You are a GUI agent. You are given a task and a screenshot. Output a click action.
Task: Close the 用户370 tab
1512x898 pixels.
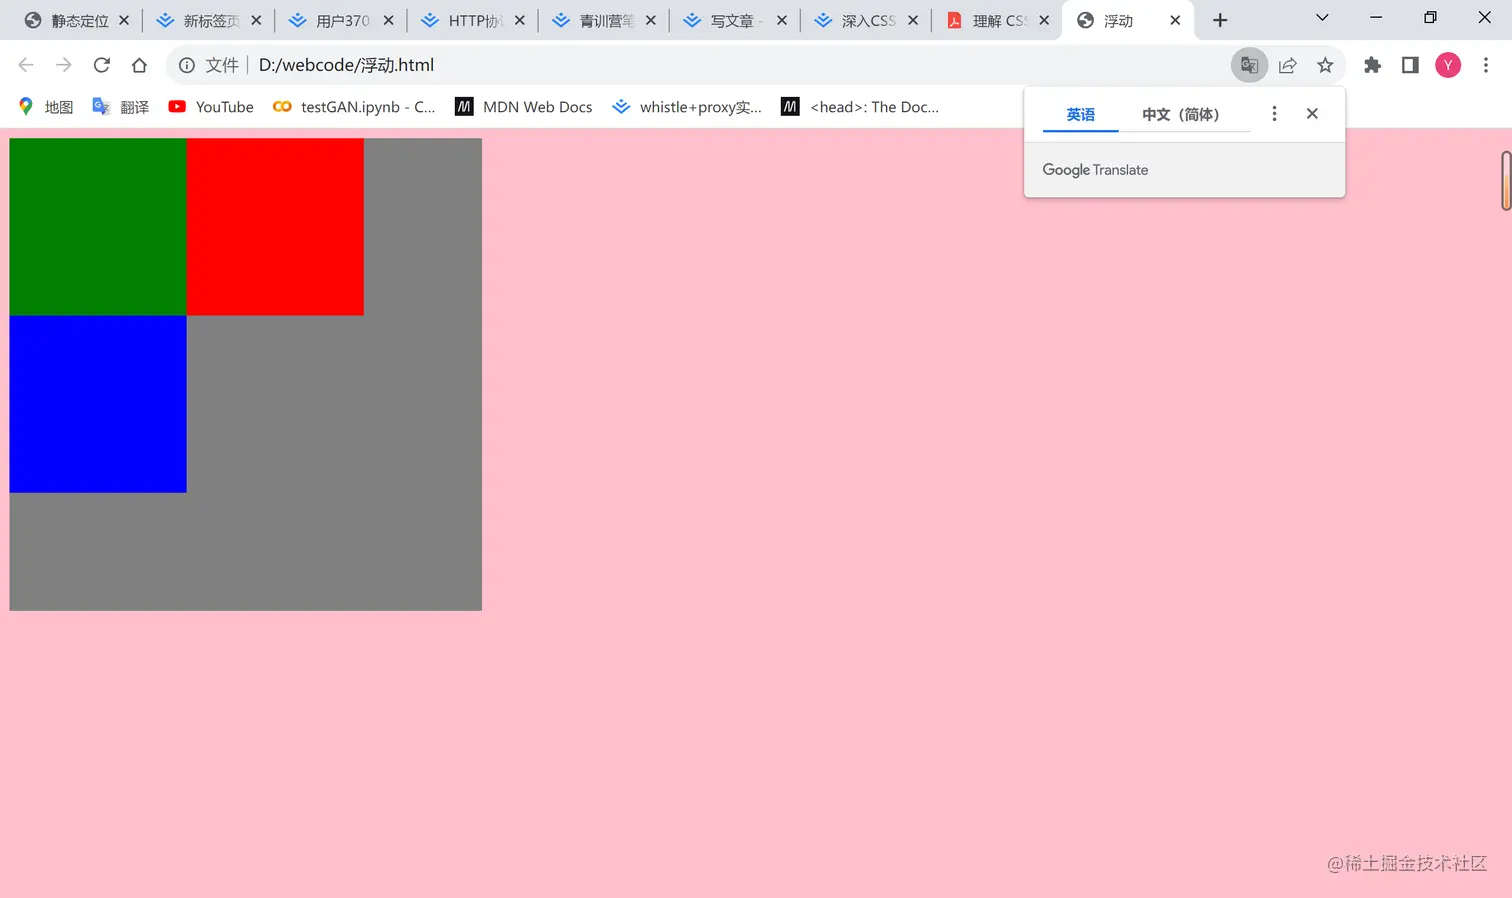point(388,20)
